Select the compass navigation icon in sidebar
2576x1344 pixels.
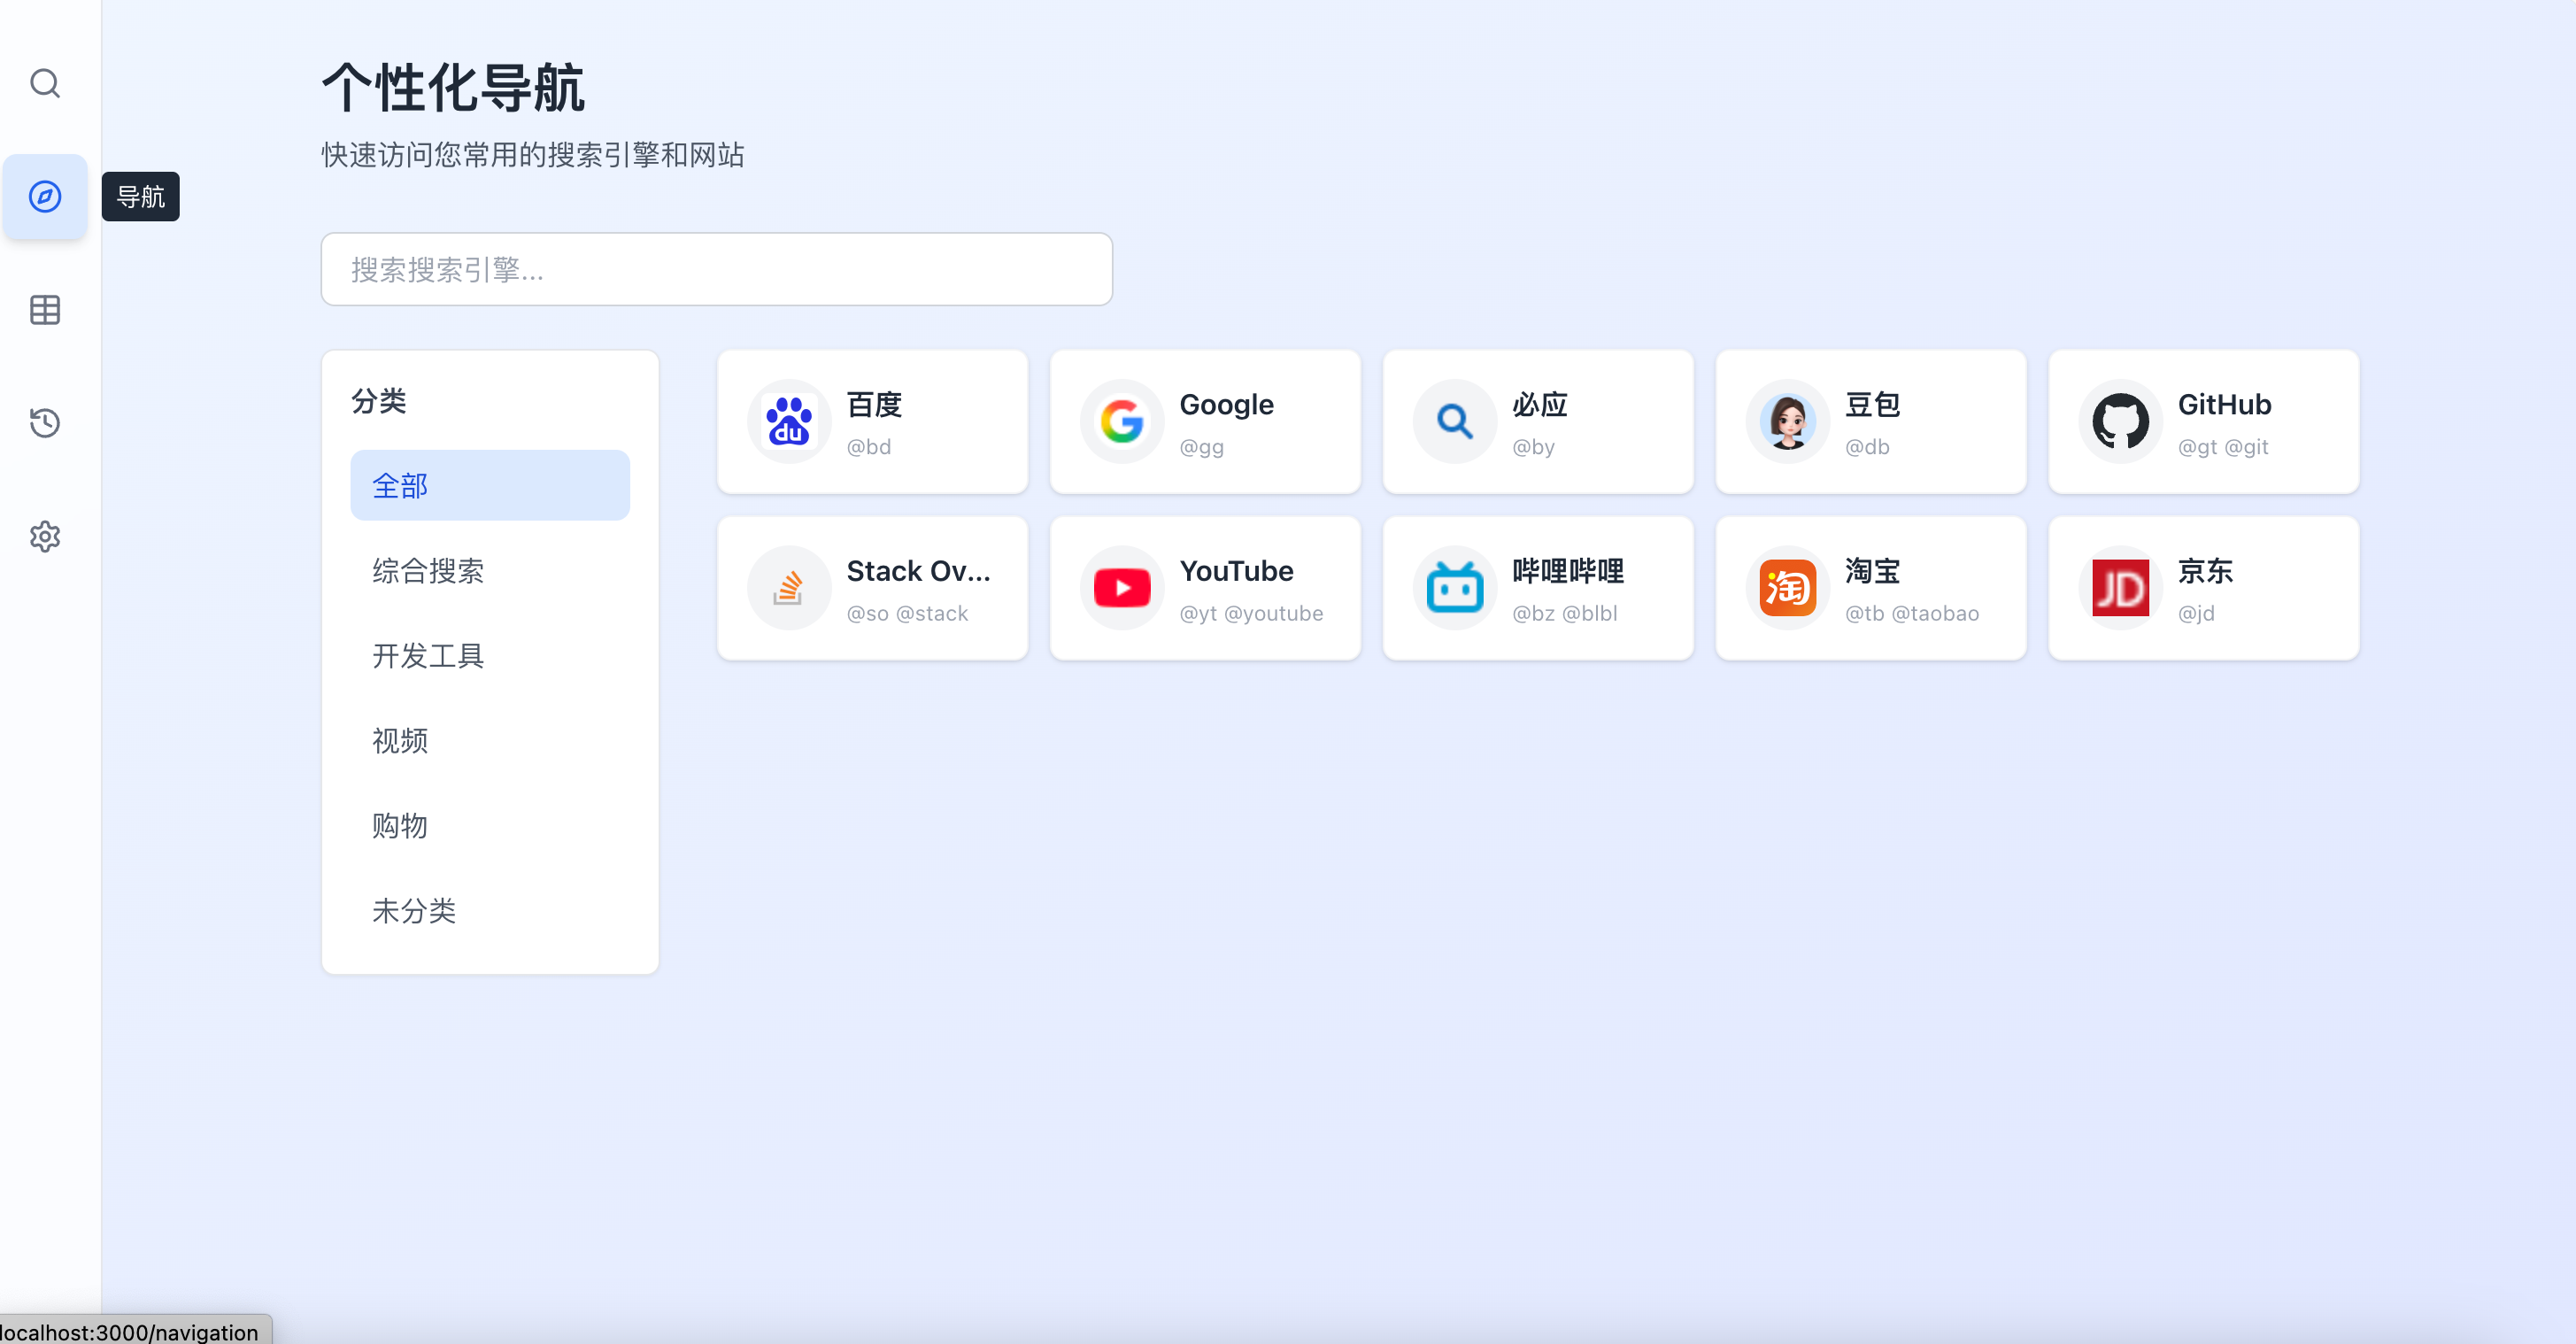[45, 197]
